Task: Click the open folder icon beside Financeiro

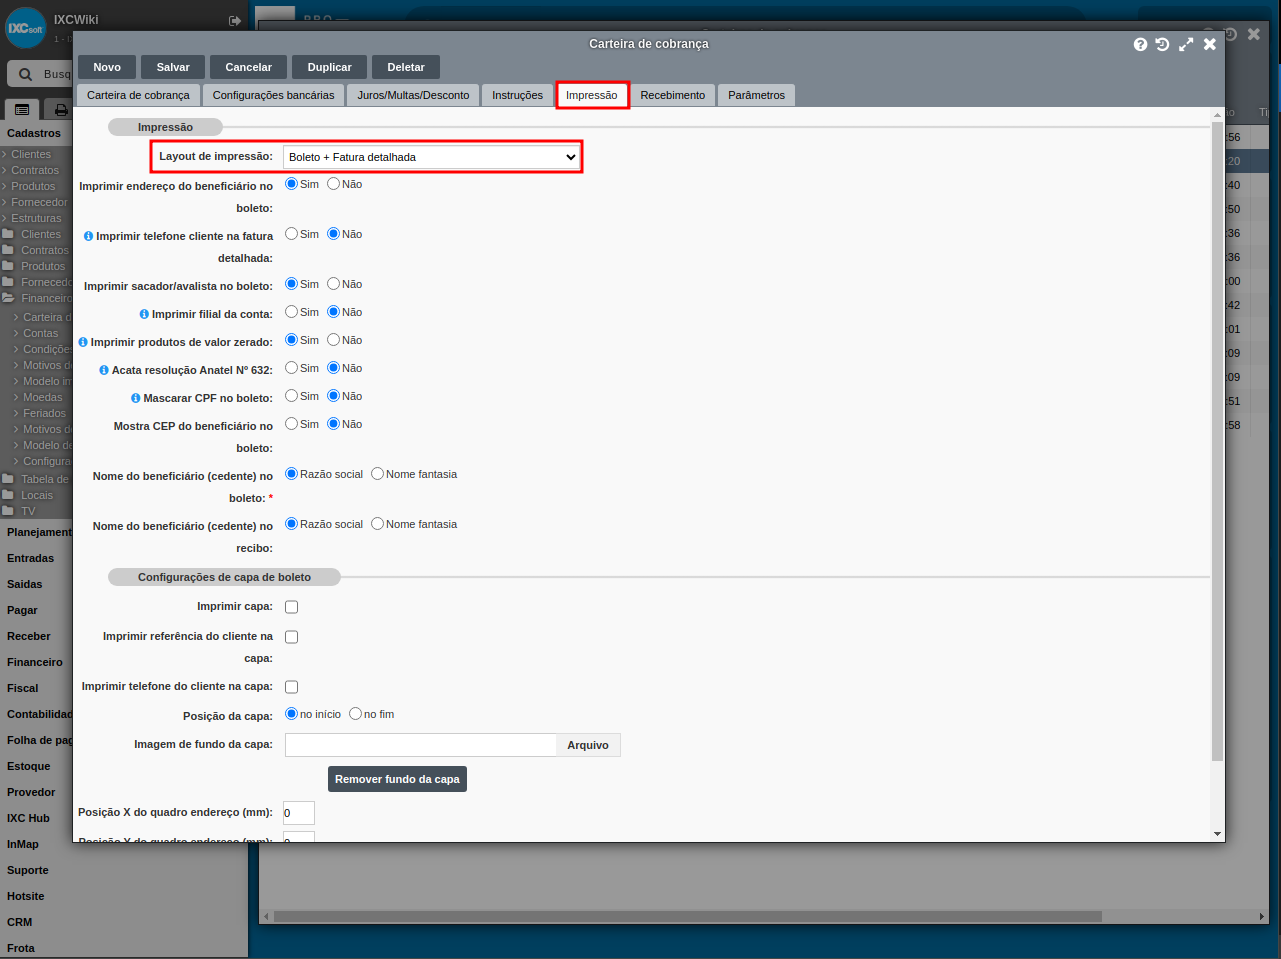Action: pos(8,298)
